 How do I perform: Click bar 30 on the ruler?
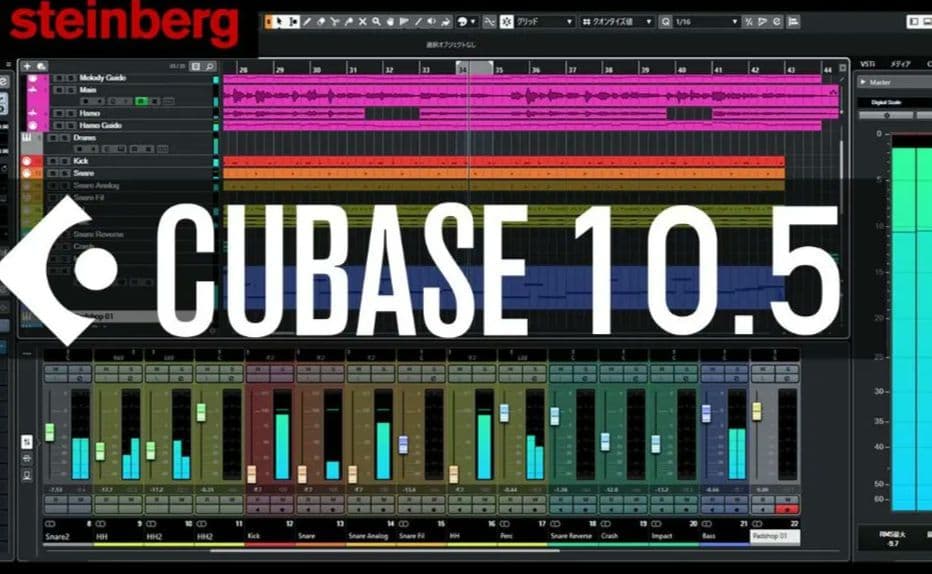tap(316, 70)
